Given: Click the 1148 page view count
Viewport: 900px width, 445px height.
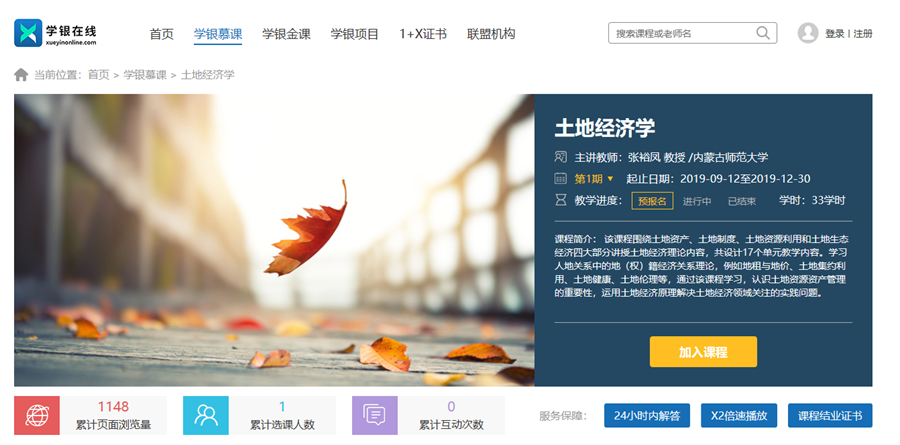Looking at the screenshot, I should click(113, 407).
